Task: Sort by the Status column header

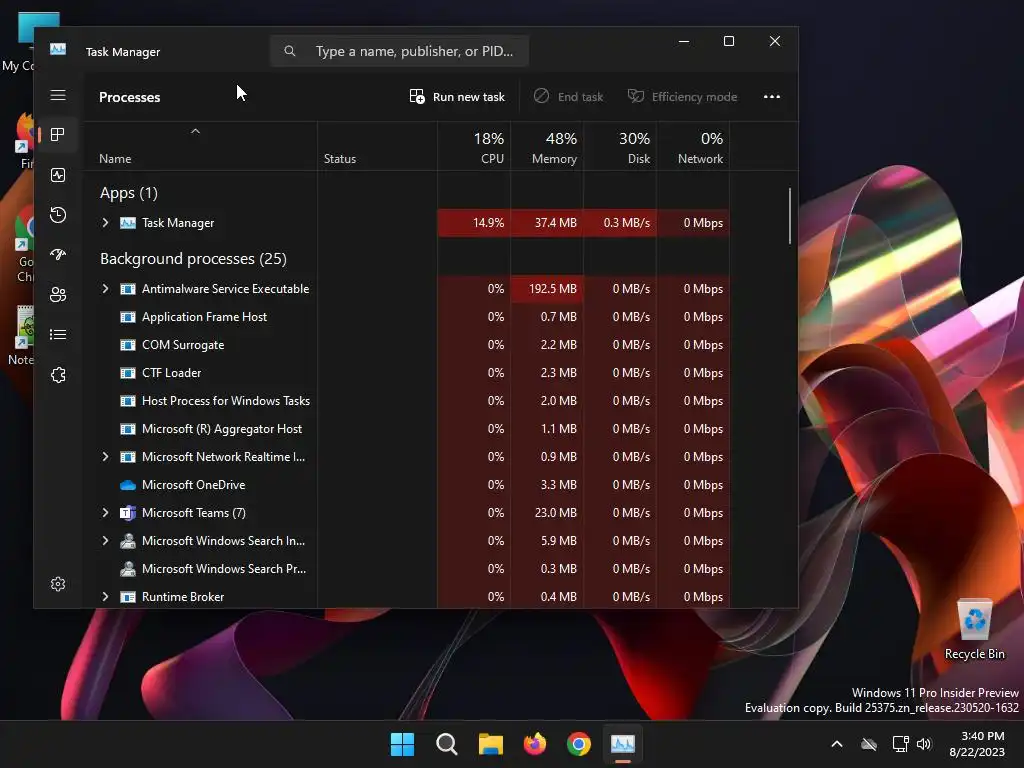Action: pyautogui.click(x=377, y=146)
